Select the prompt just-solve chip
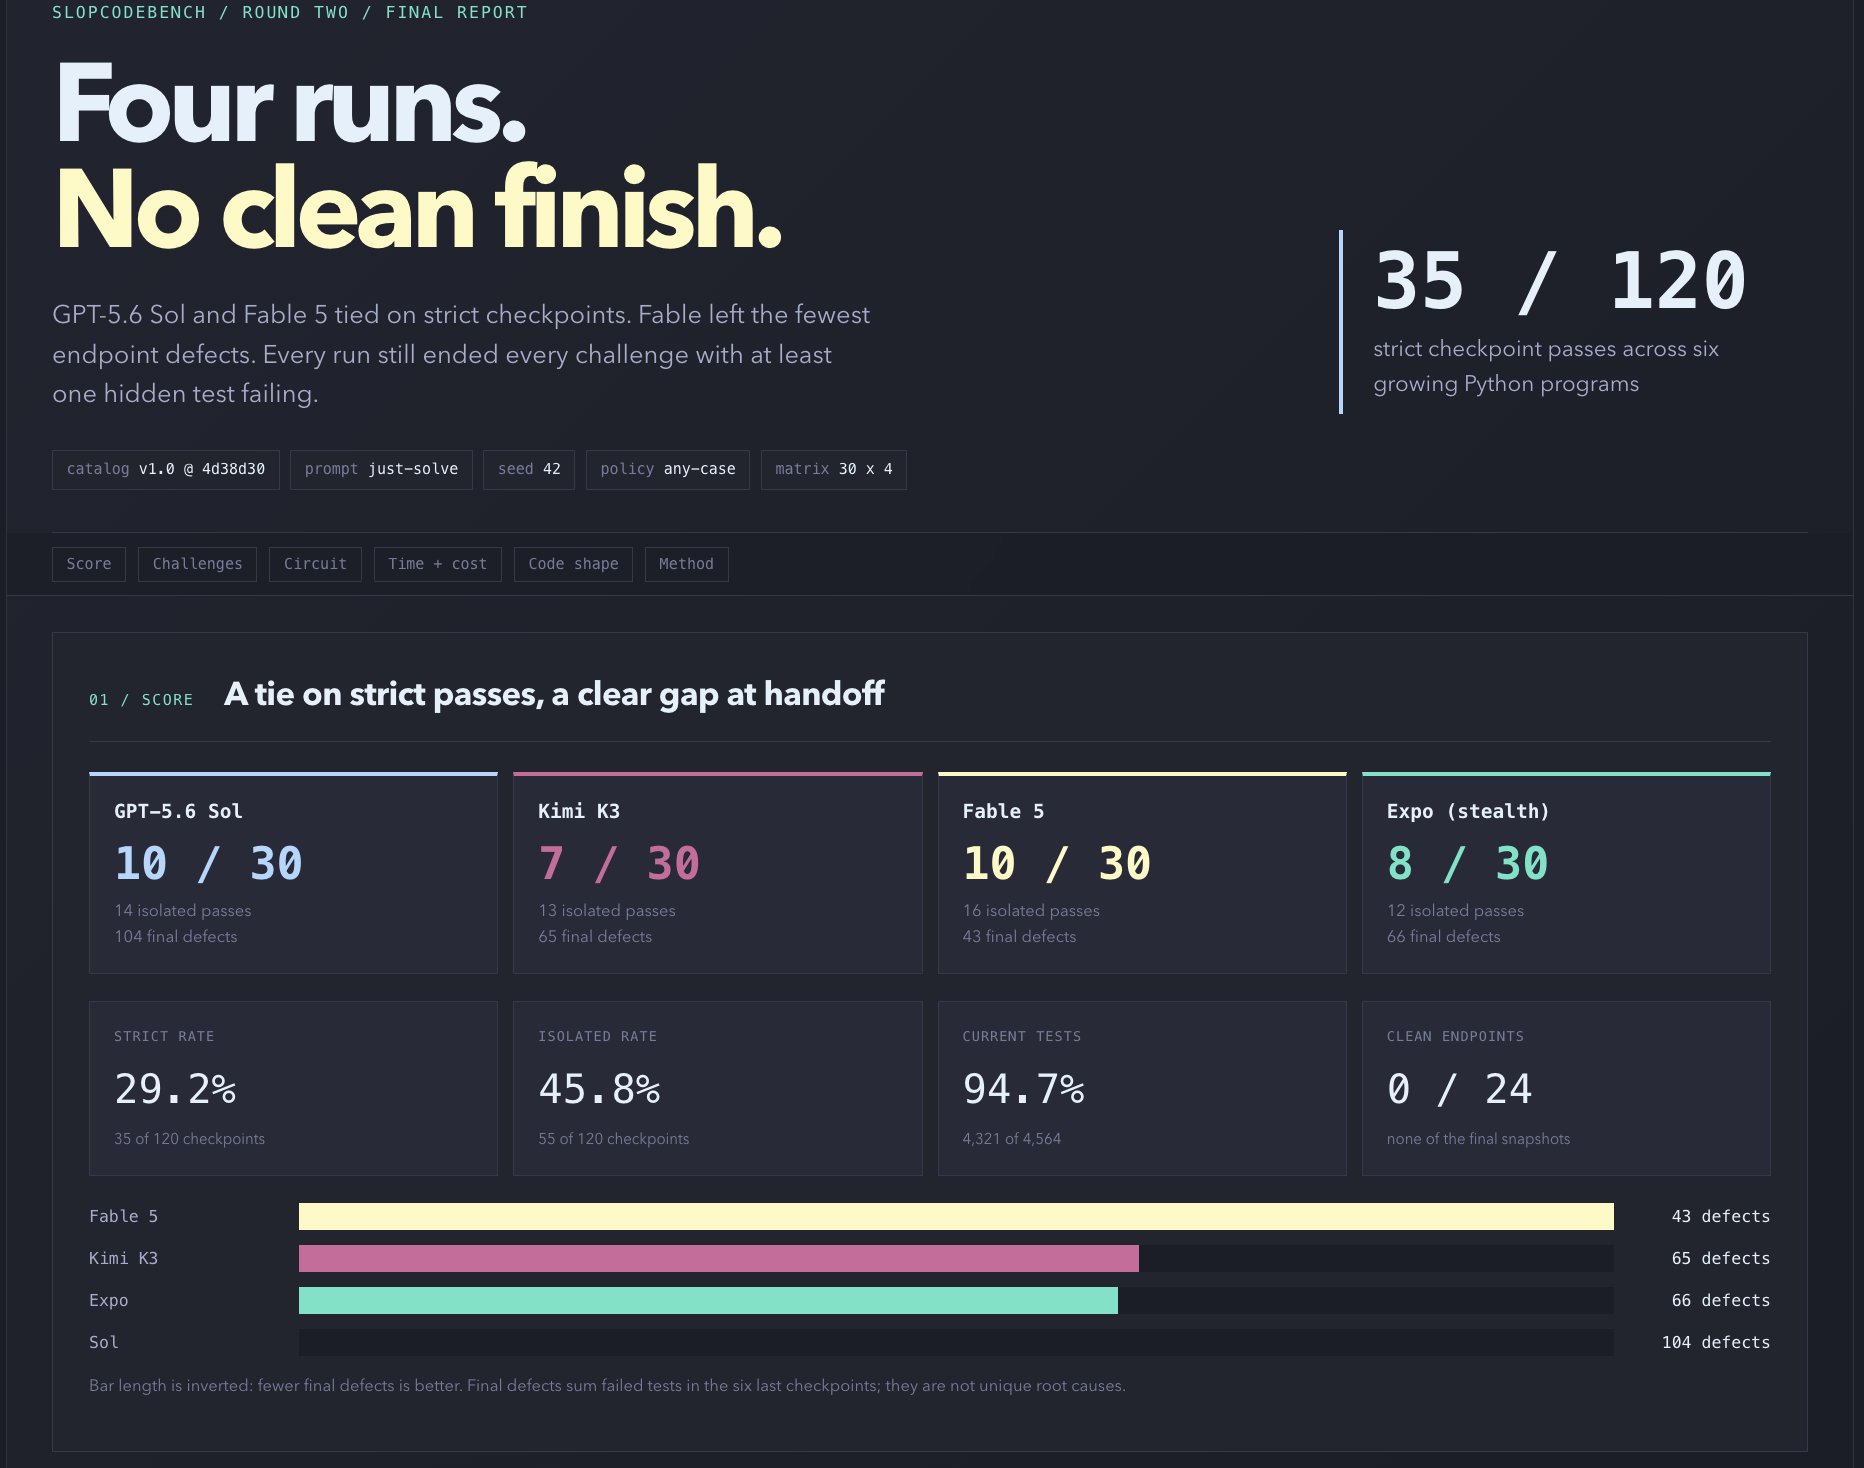Image resolution: width=1864 pixels, height=1468 pixels. [381, 469]
